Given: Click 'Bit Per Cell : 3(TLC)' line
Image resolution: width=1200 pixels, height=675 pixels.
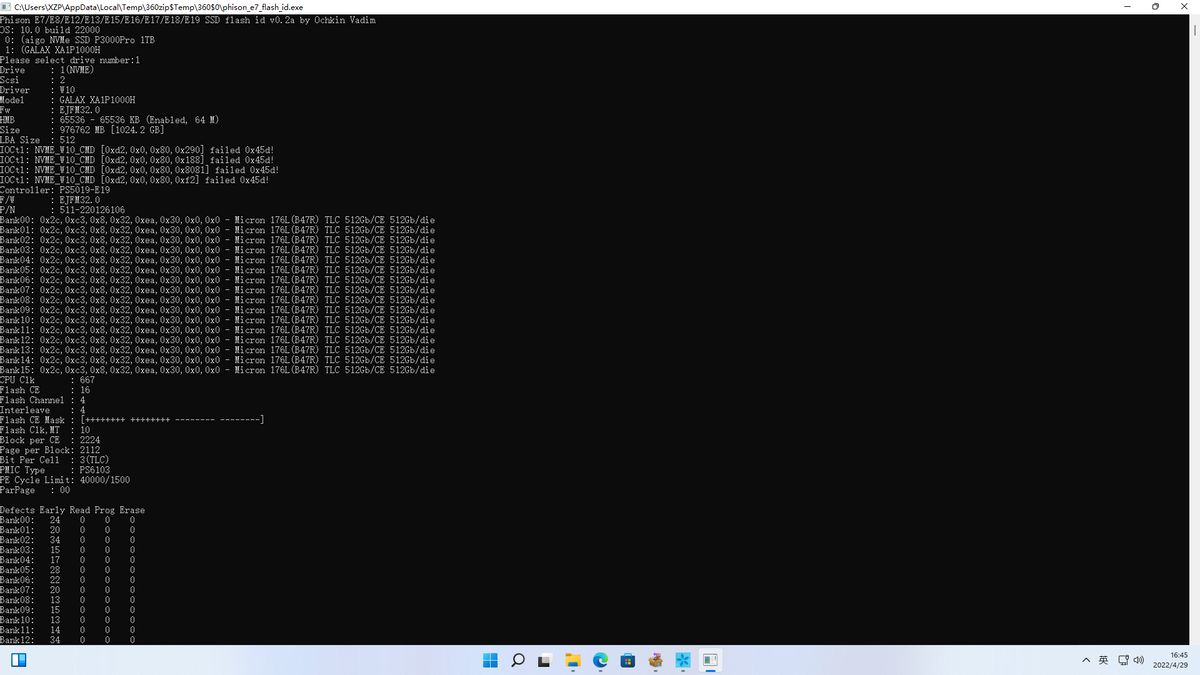Looking at the screenshot, I should (x=55, y=460).
